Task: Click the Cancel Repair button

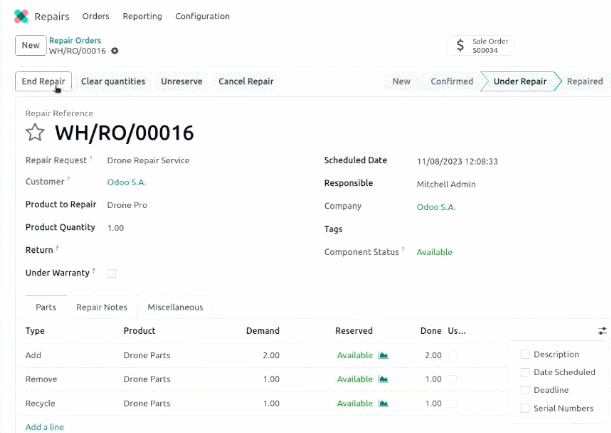Action: tap(246, 81)
